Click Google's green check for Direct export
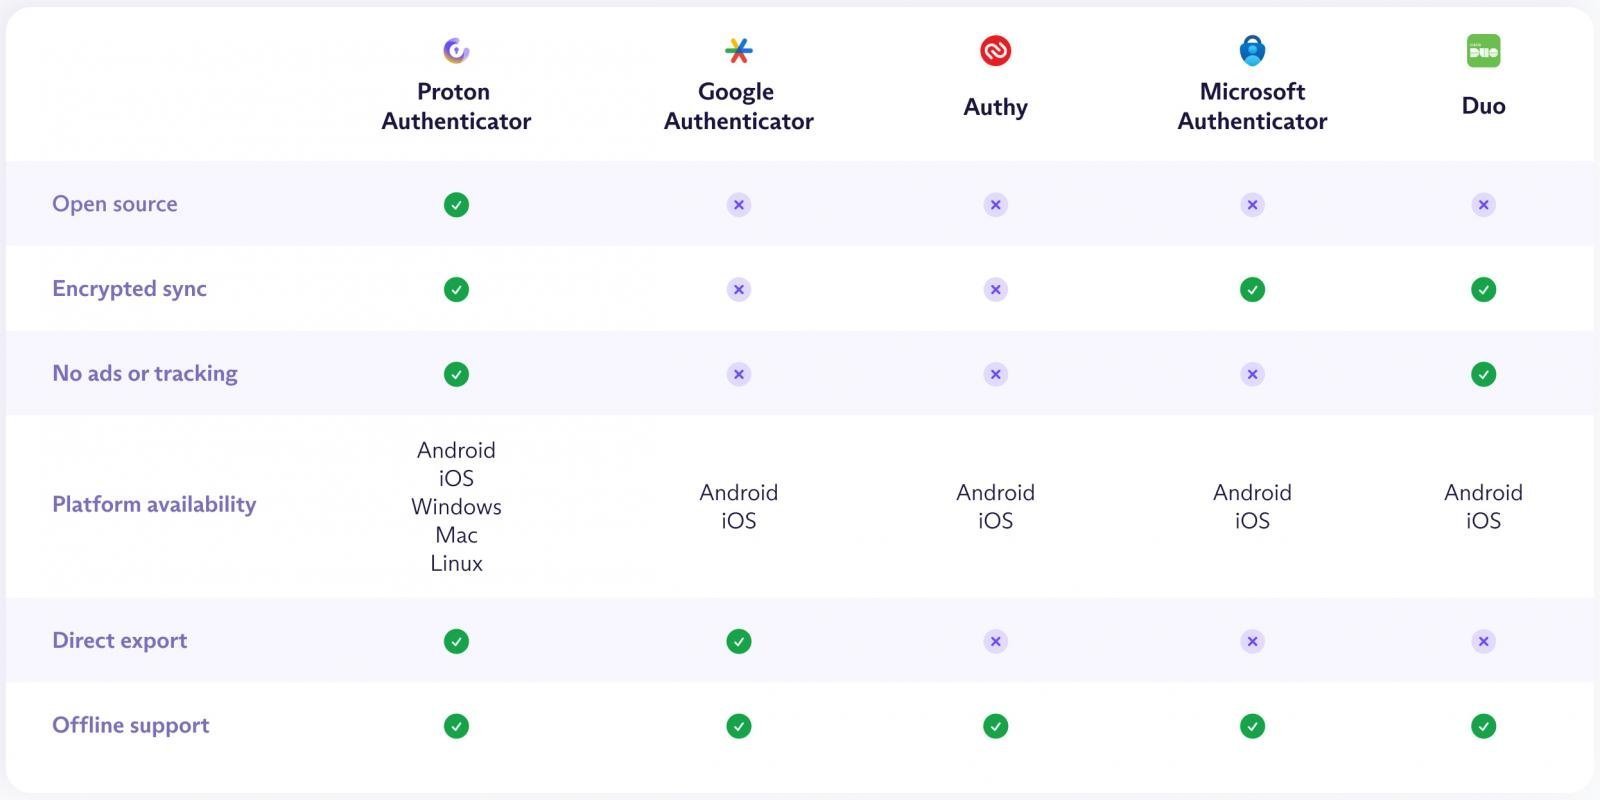The height and width of the screenshot is (800, 1600). [x=738, y=642]
